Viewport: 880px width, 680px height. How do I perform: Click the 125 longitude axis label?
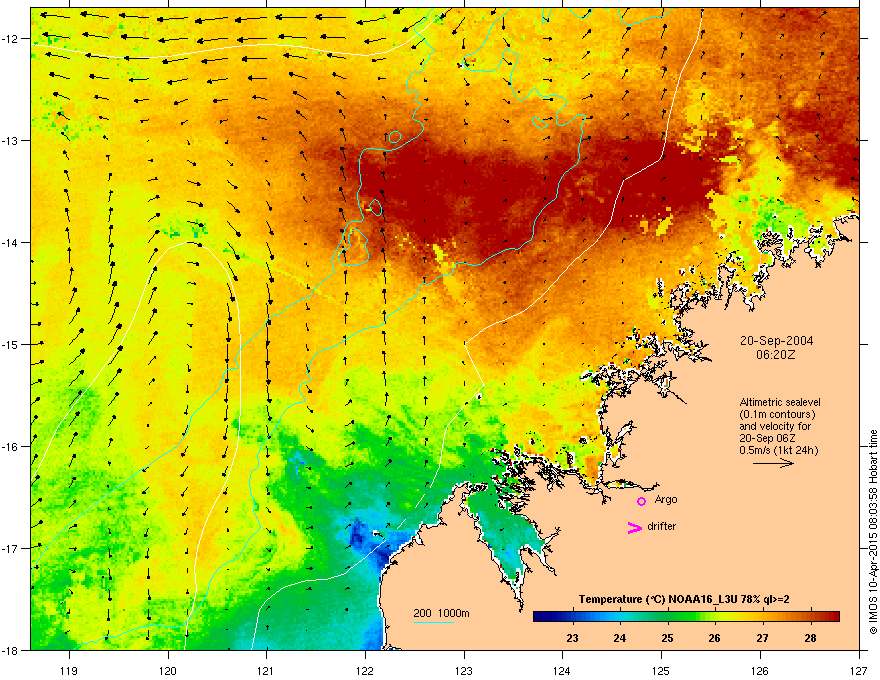coord(661,670)
